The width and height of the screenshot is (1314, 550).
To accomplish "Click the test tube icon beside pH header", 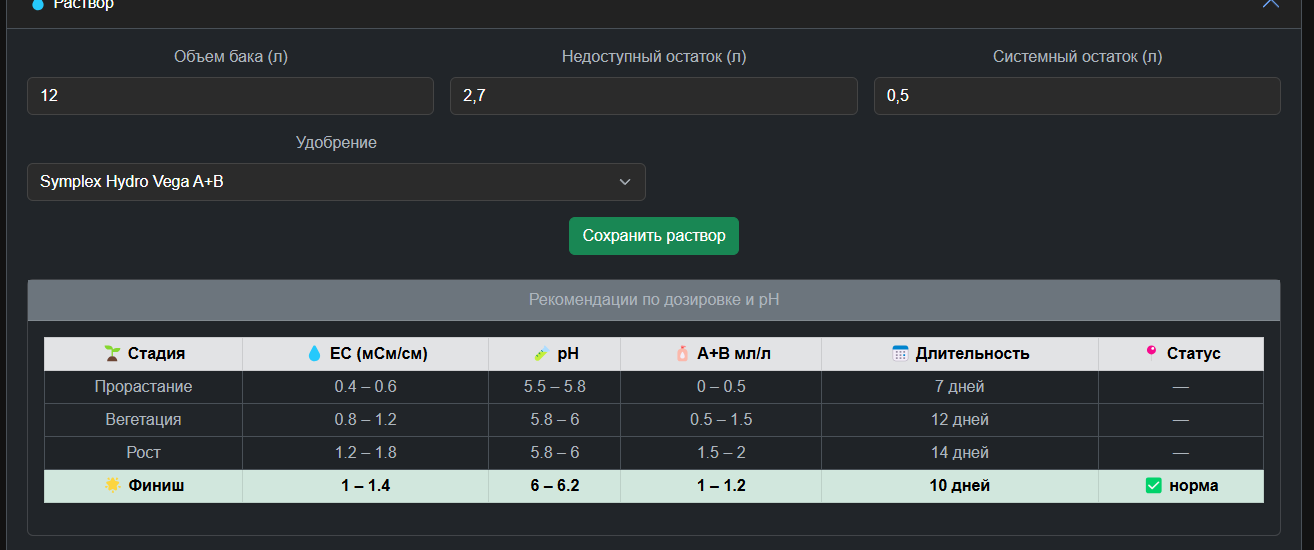I will [x=541, y=353].
